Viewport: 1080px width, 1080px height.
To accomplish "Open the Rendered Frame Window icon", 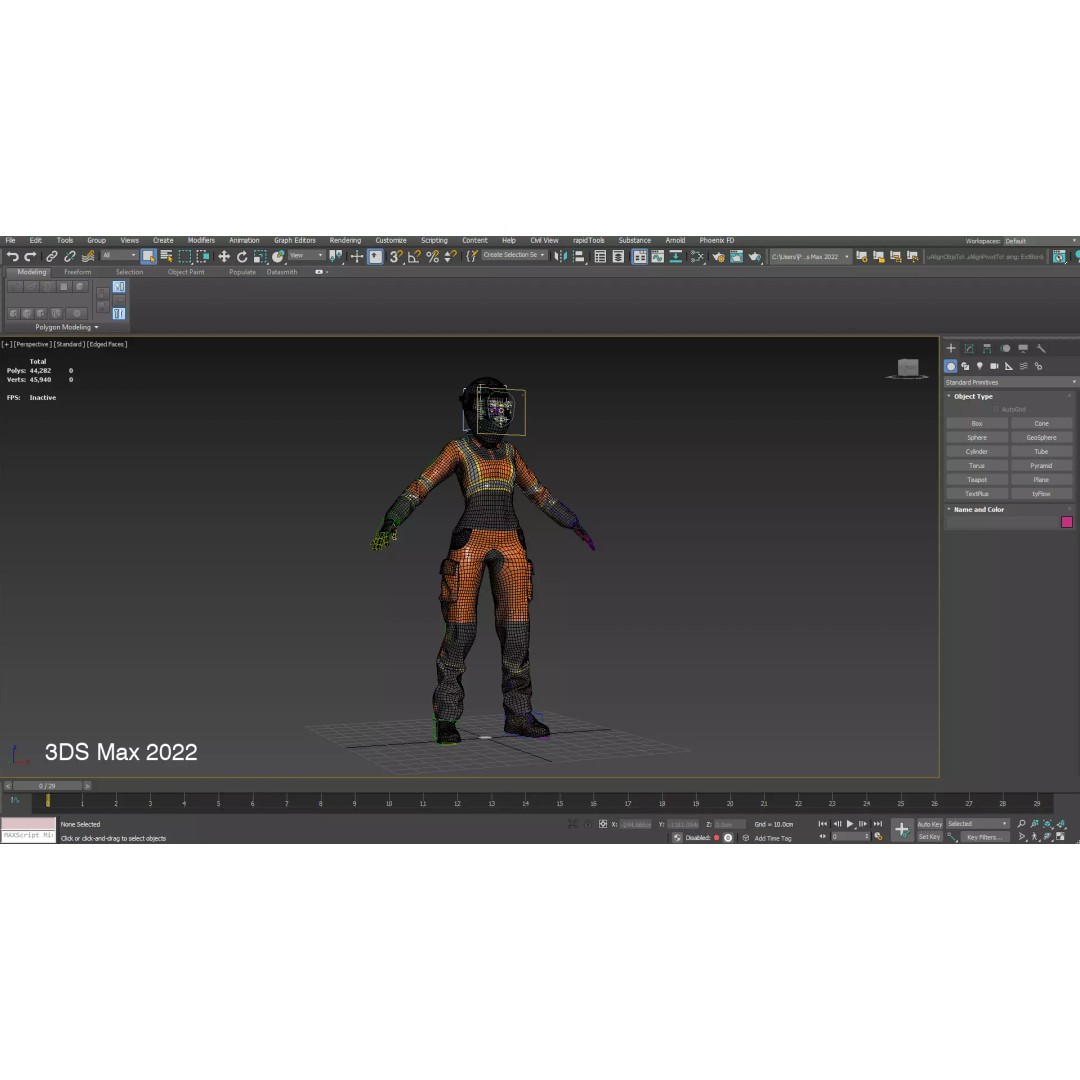I will pyautogui.click(x=736, y=256).
